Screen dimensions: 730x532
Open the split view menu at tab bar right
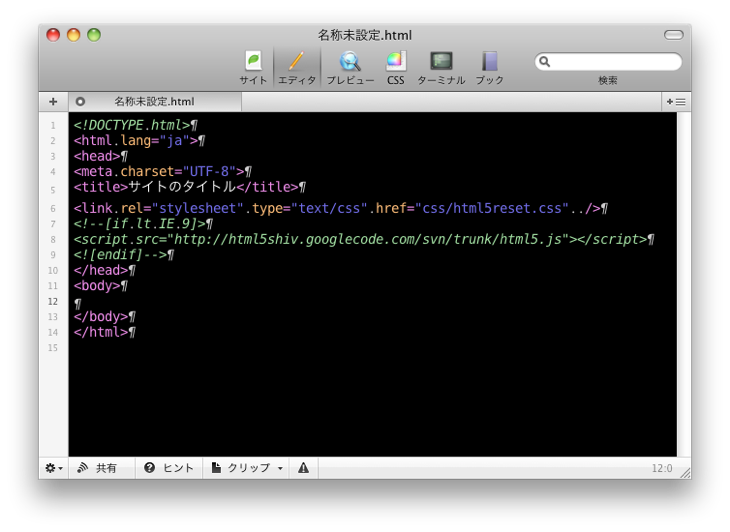(676, 102)
